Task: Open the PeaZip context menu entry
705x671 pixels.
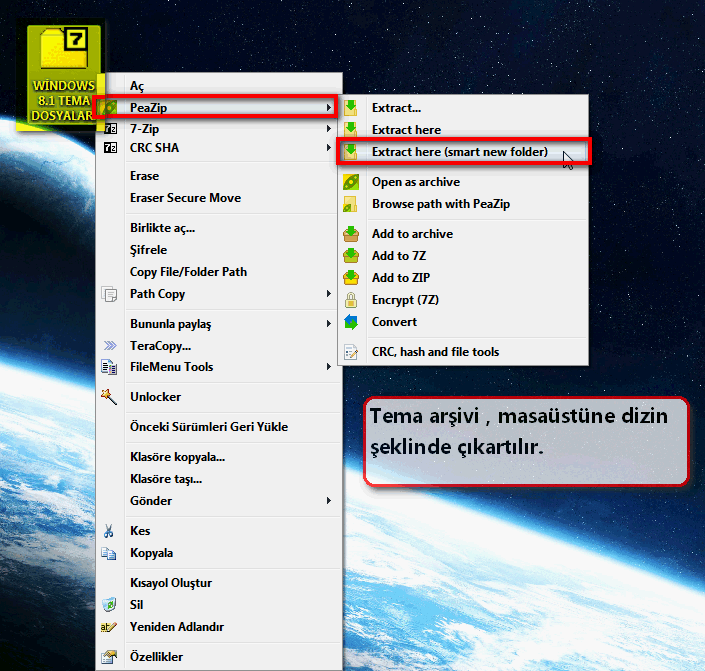Action: [x=217, y=107]
